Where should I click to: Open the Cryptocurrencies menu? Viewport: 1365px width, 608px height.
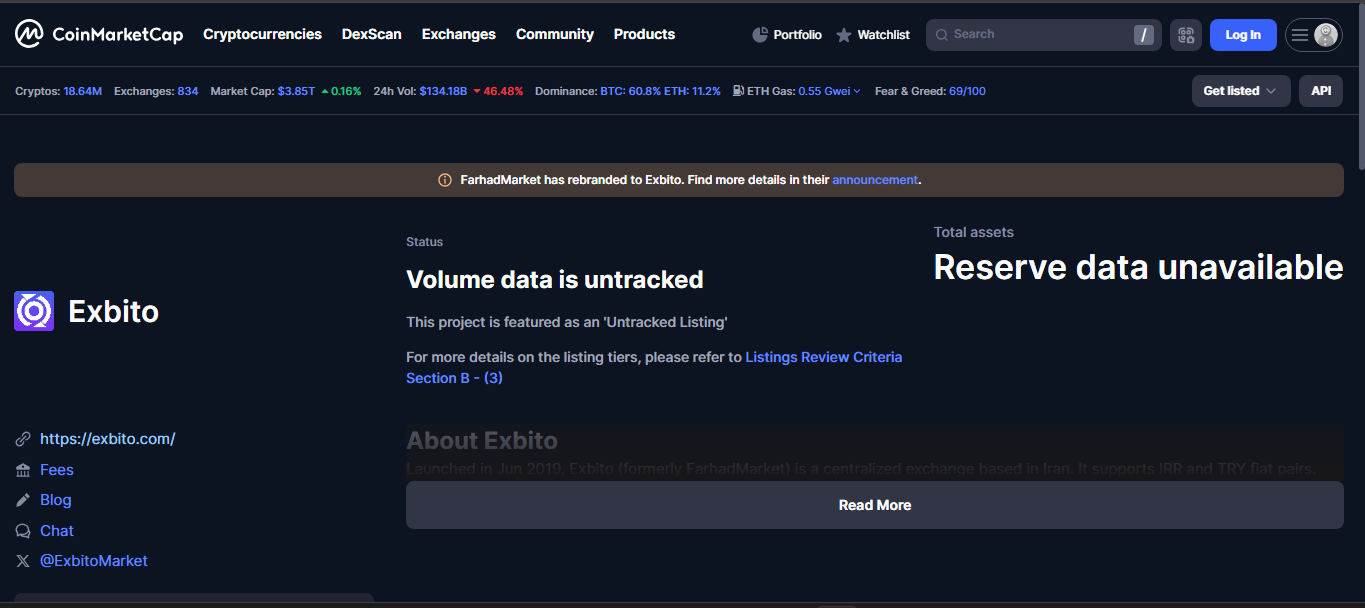(262, 34)
